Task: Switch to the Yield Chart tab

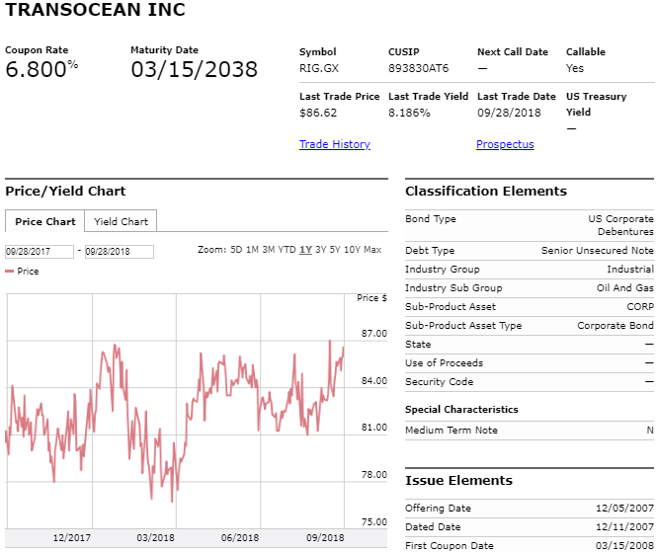Action: [121, 221]
